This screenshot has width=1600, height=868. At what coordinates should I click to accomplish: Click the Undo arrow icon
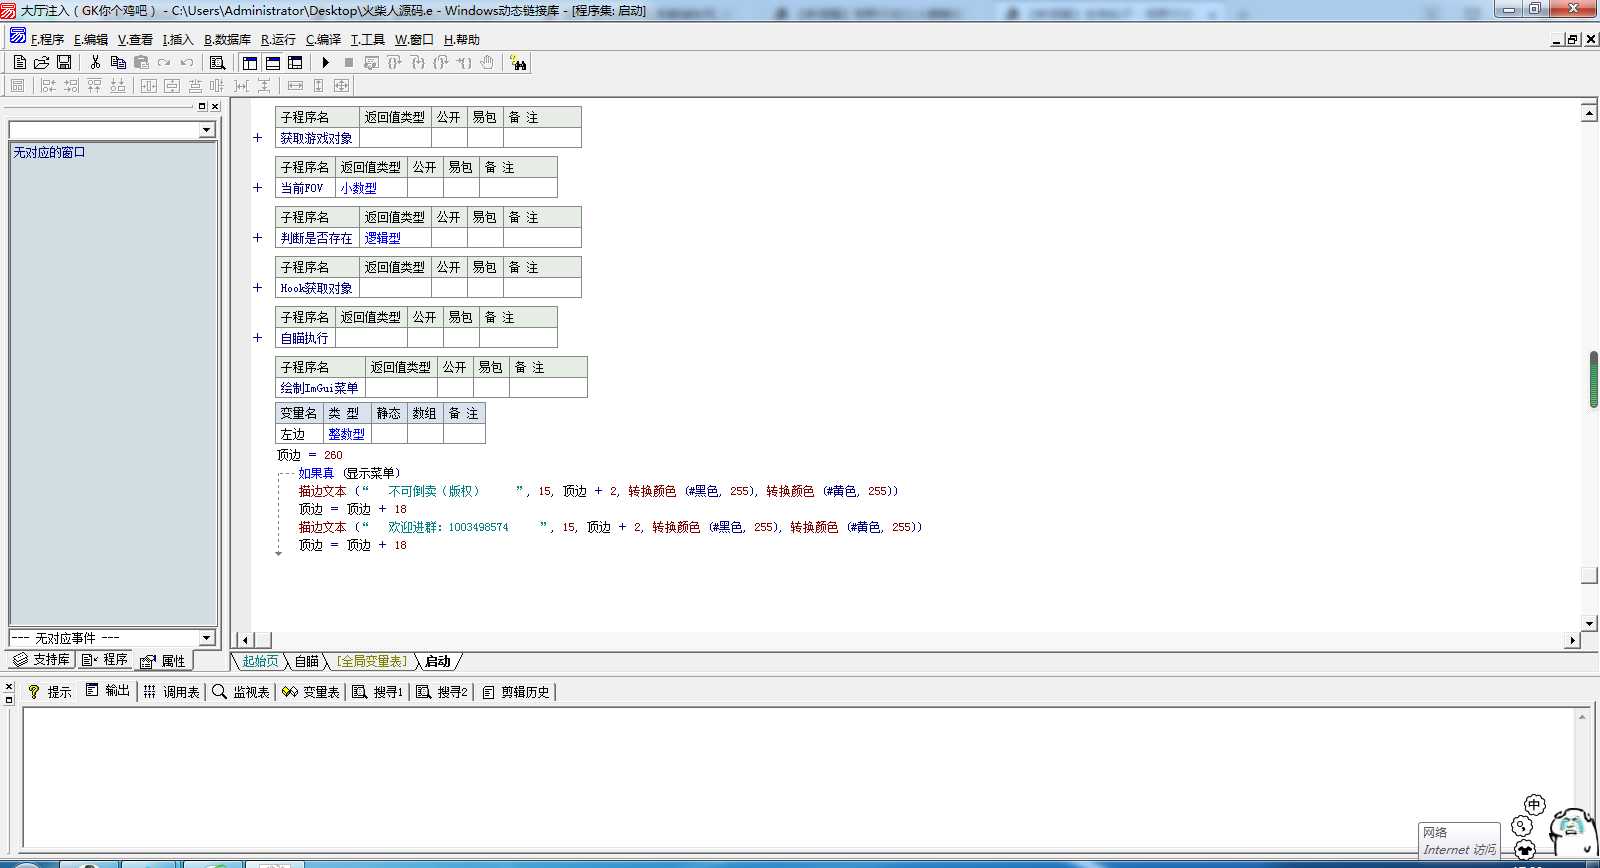[187, 62]
